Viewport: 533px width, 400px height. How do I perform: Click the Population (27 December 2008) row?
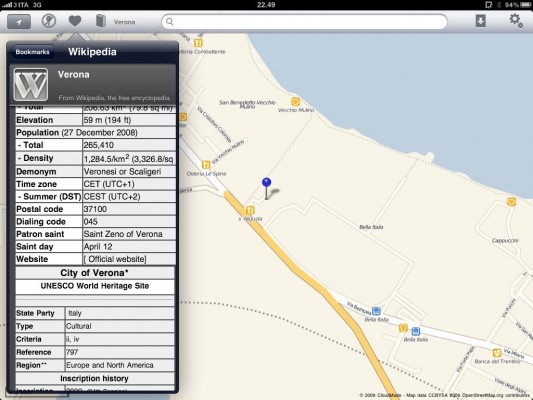click(x=95, y=133)
